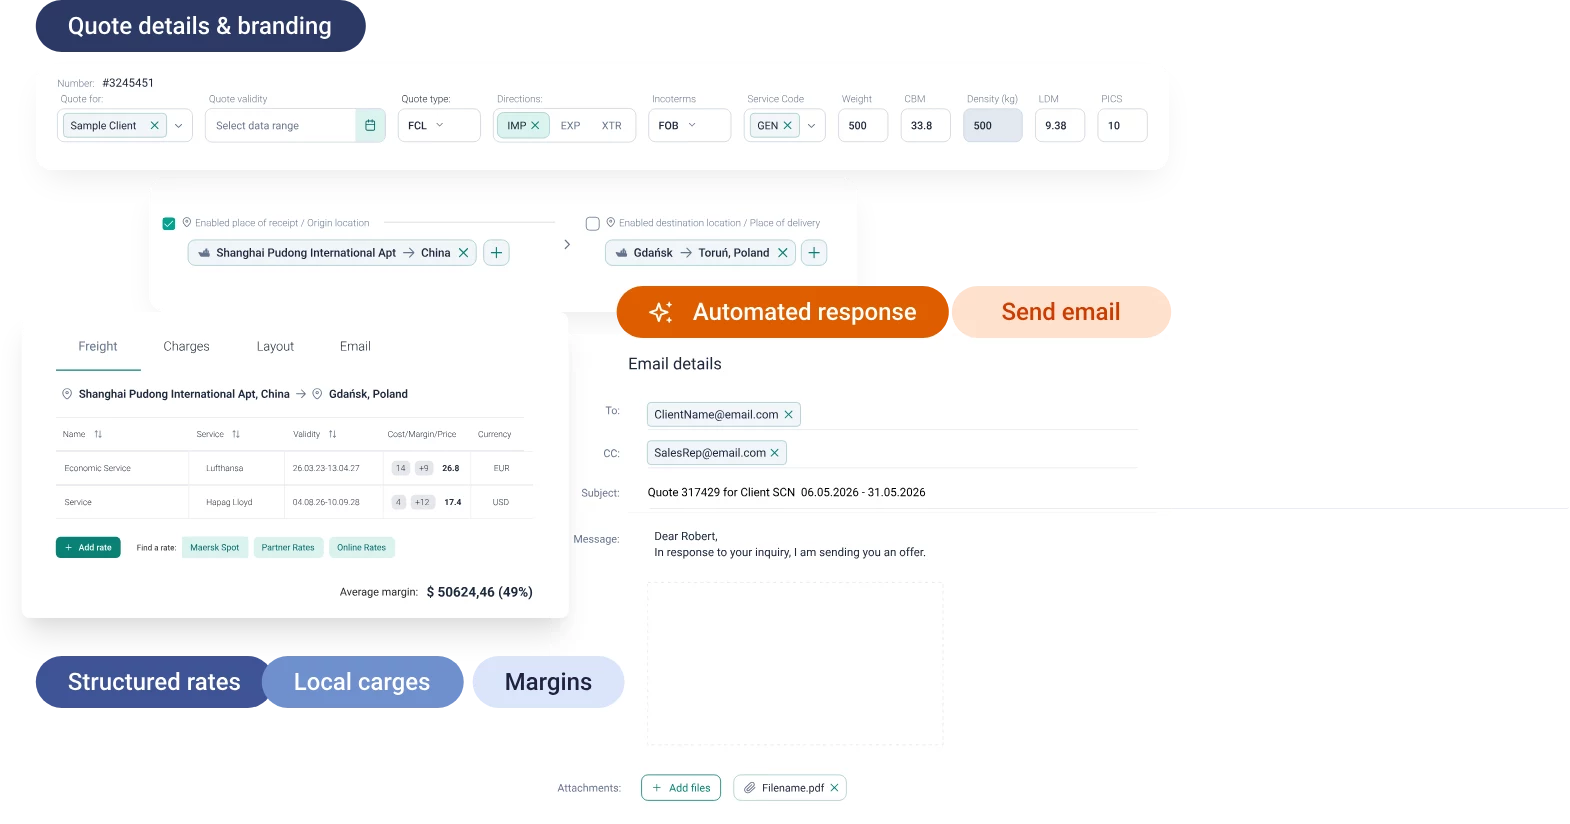
Task: Remove the IMP direction tag
Action: click(535, 126)
